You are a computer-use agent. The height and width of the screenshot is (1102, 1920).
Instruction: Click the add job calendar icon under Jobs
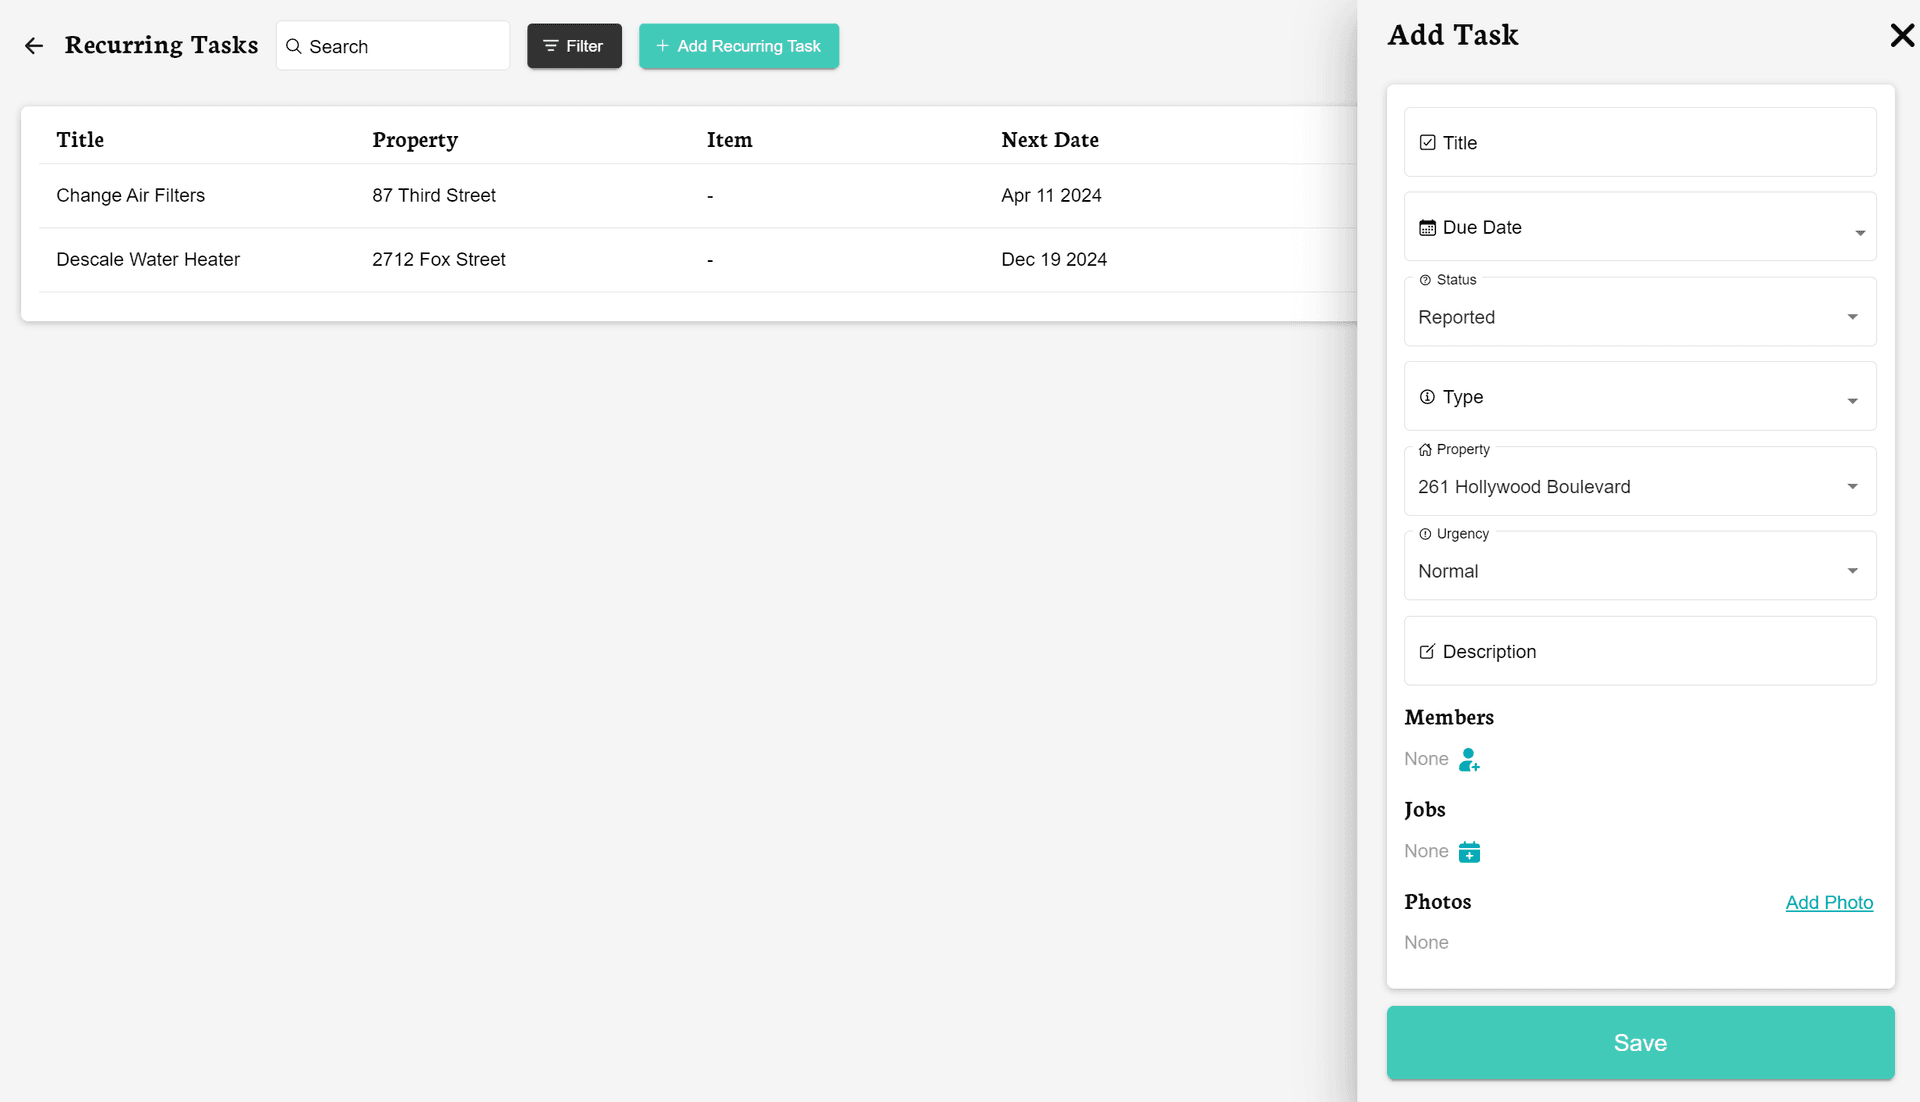click(x=1469, y=851)
